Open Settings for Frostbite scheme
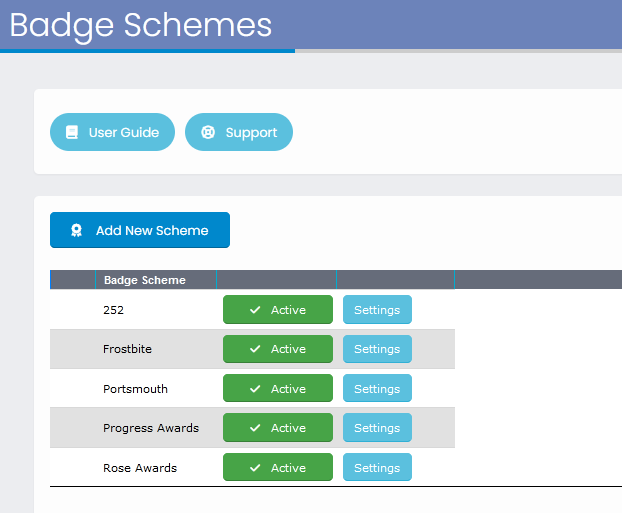Screen dimensions: 622x513 (377, 349)
